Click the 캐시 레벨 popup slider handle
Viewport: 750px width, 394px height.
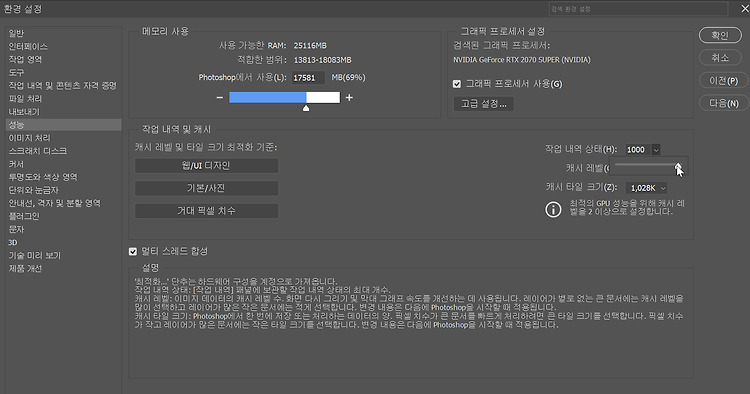pyautogui.click(x=678, y=166)
